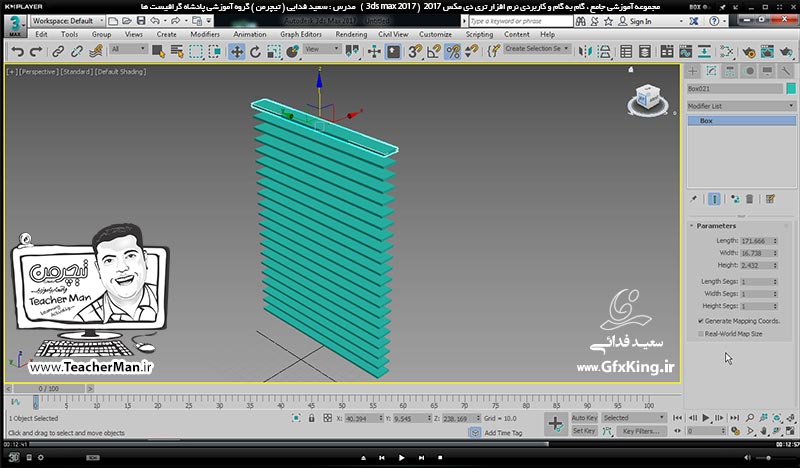Image resolution: width=800 pixels, height=468 pixels.
Task: Open the Rendering menu
Action: [351, 34]
